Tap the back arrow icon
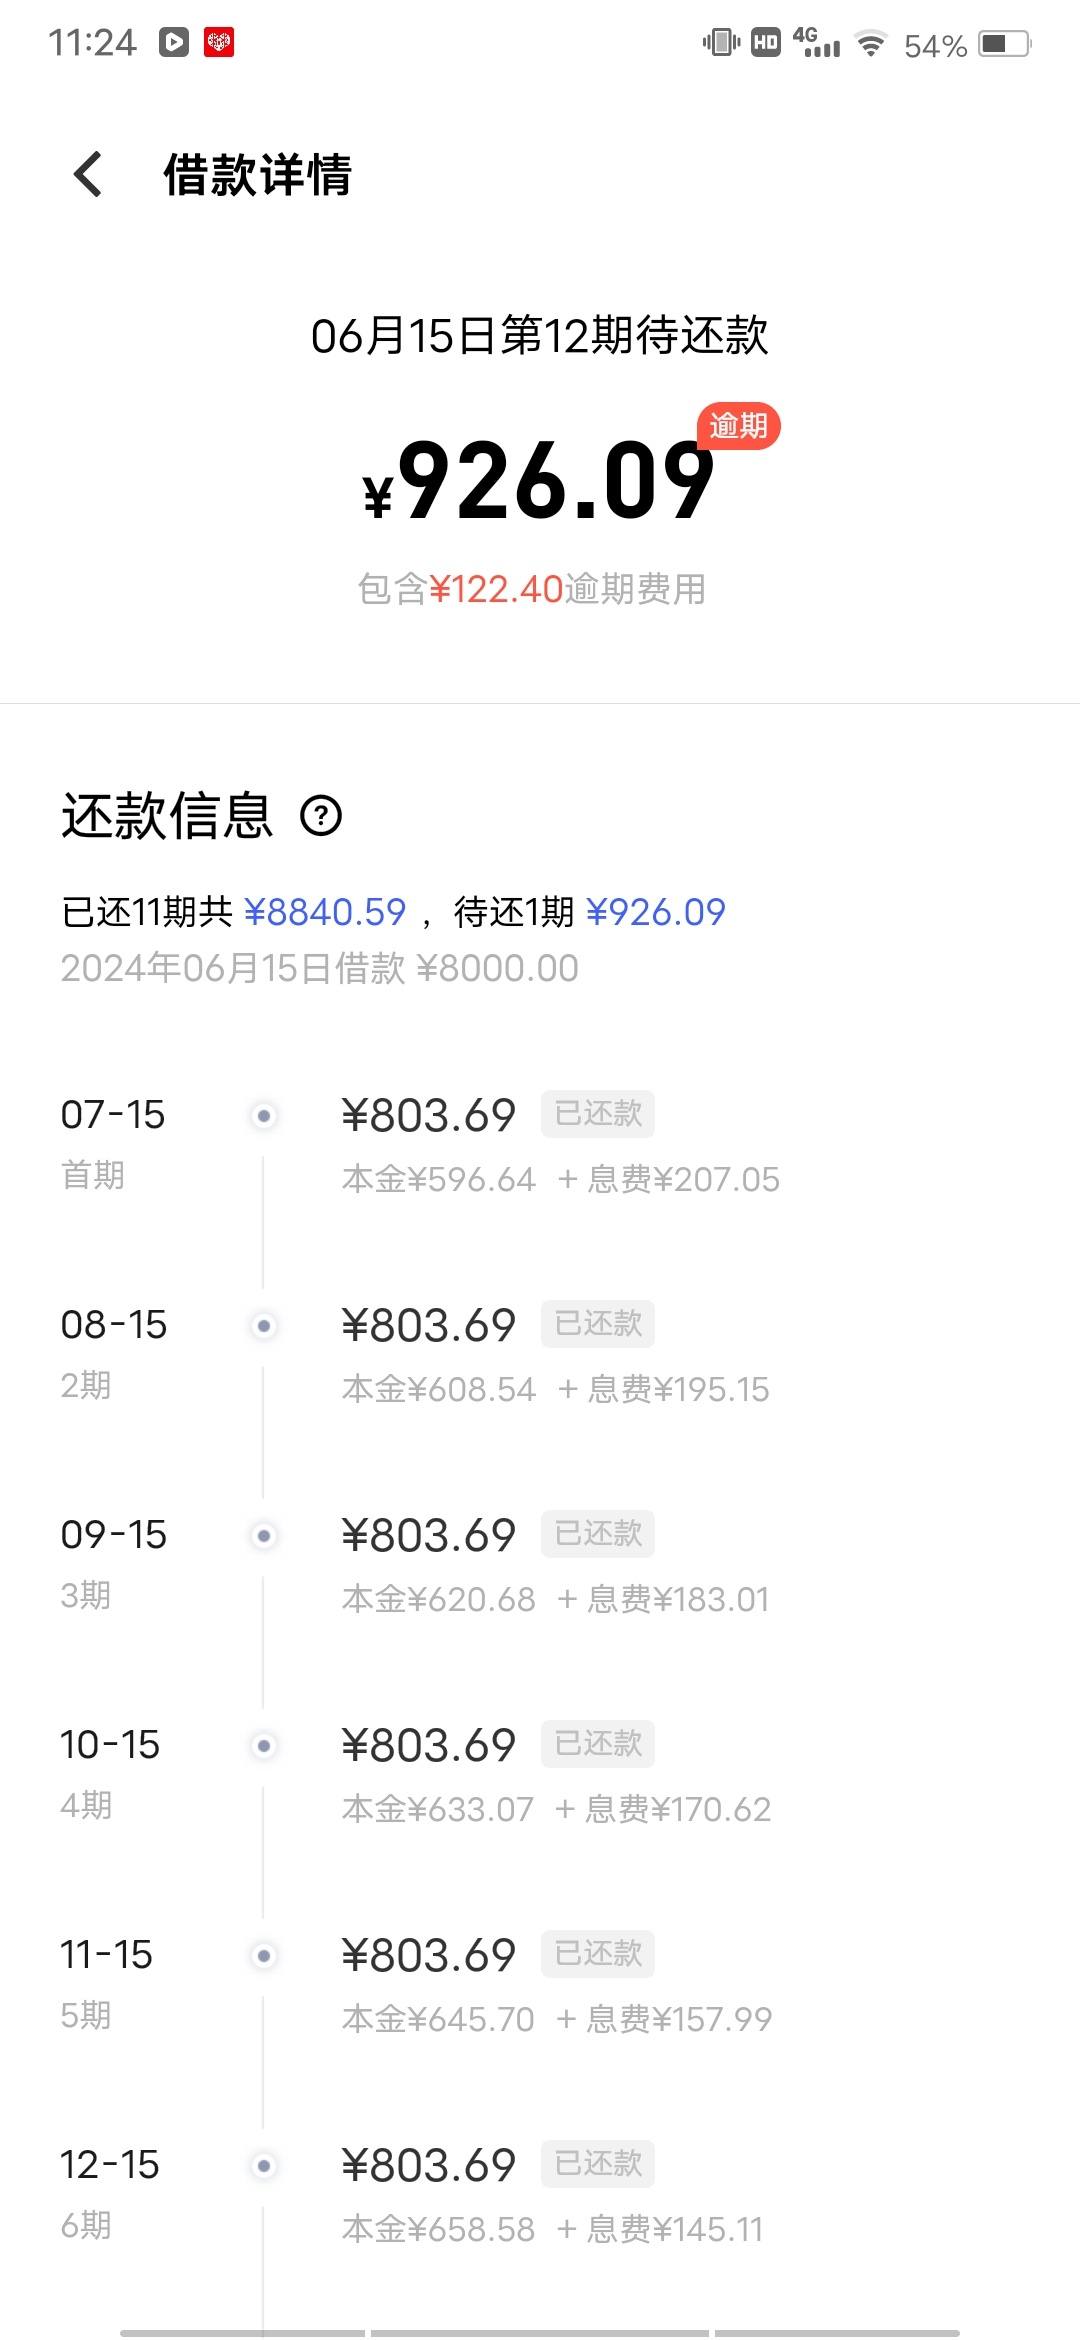 (x=88, y=174)
